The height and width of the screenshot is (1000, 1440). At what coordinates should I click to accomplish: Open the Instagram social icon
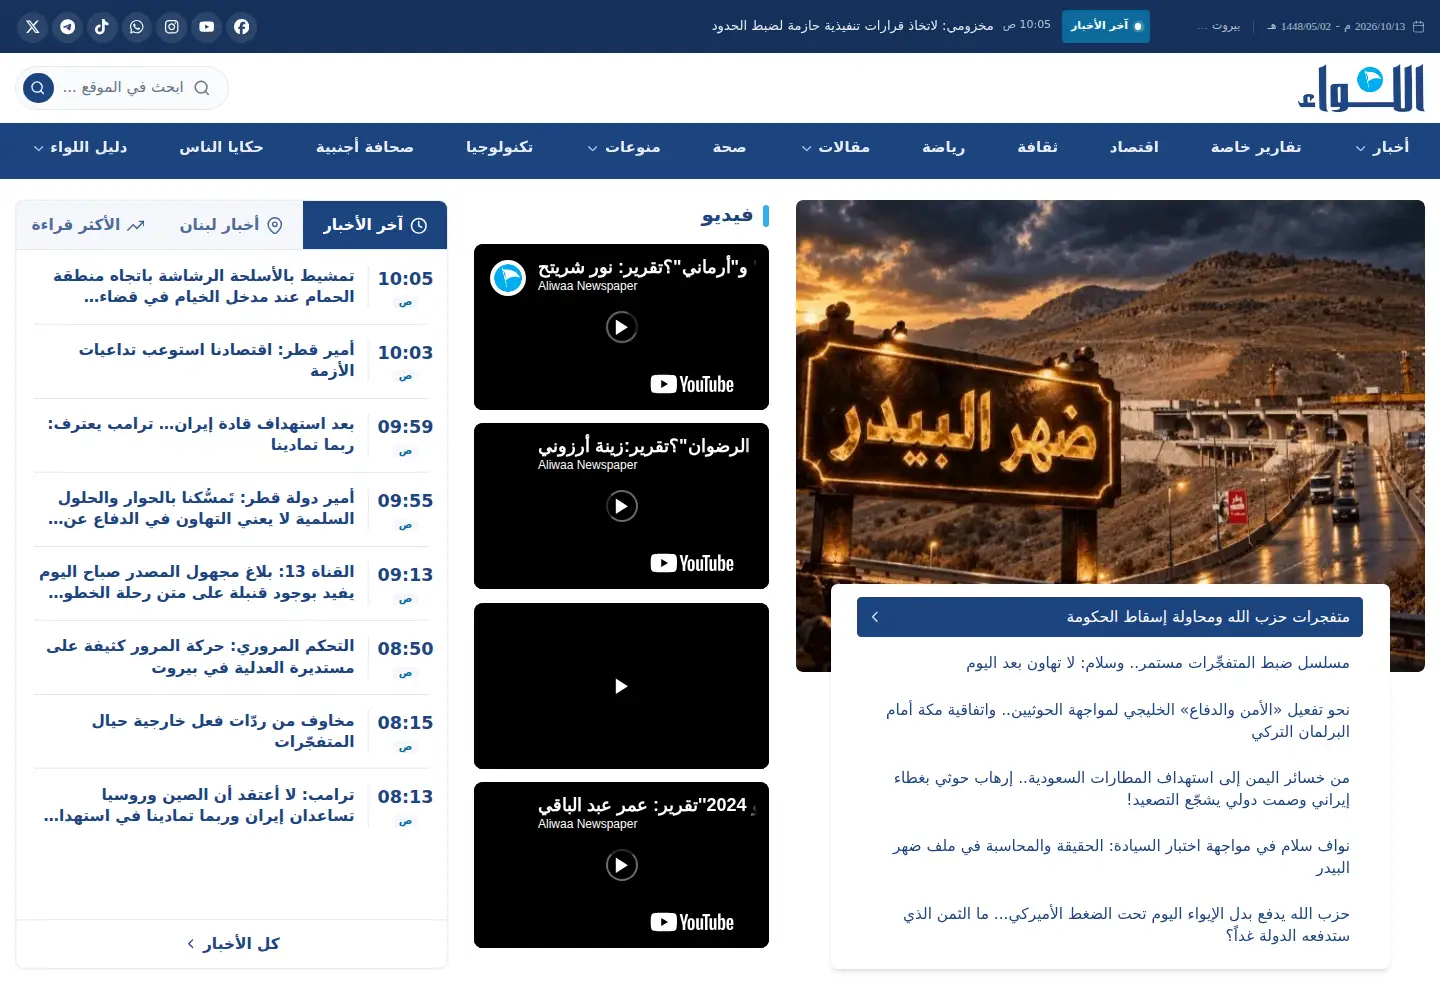172,27
